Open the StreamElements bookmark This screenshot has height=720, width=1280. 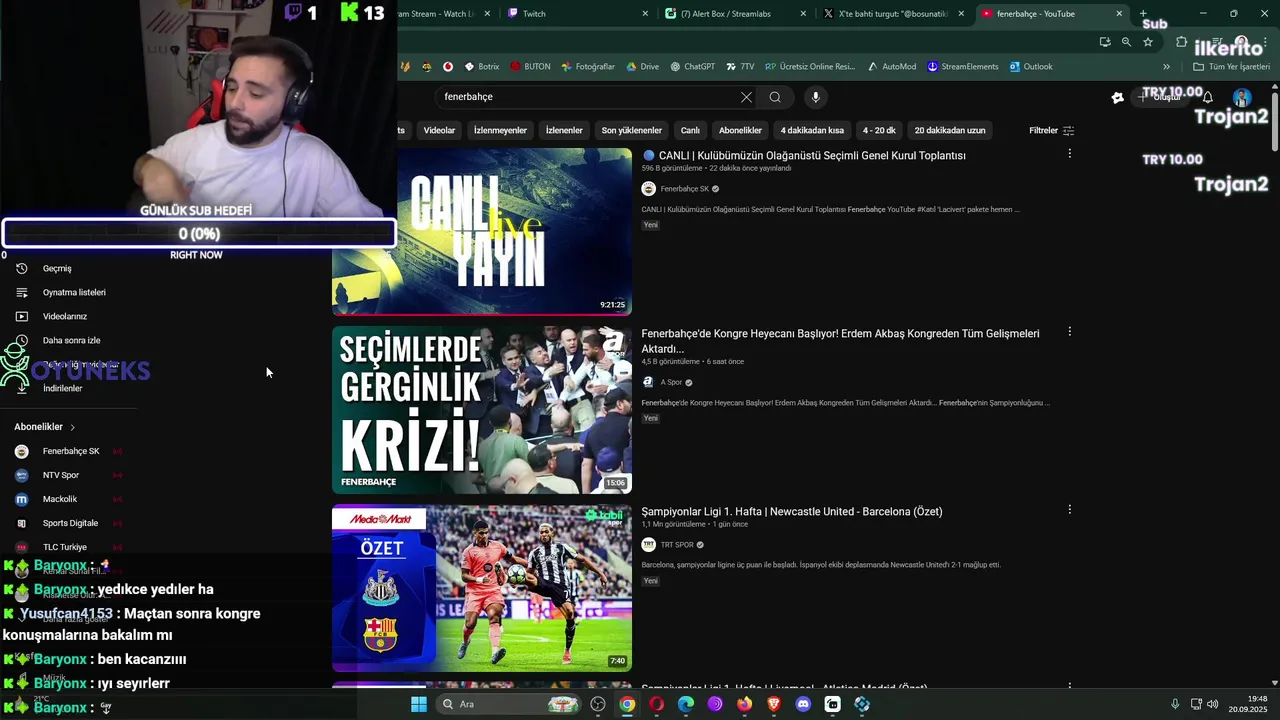(x=963, y=67)
